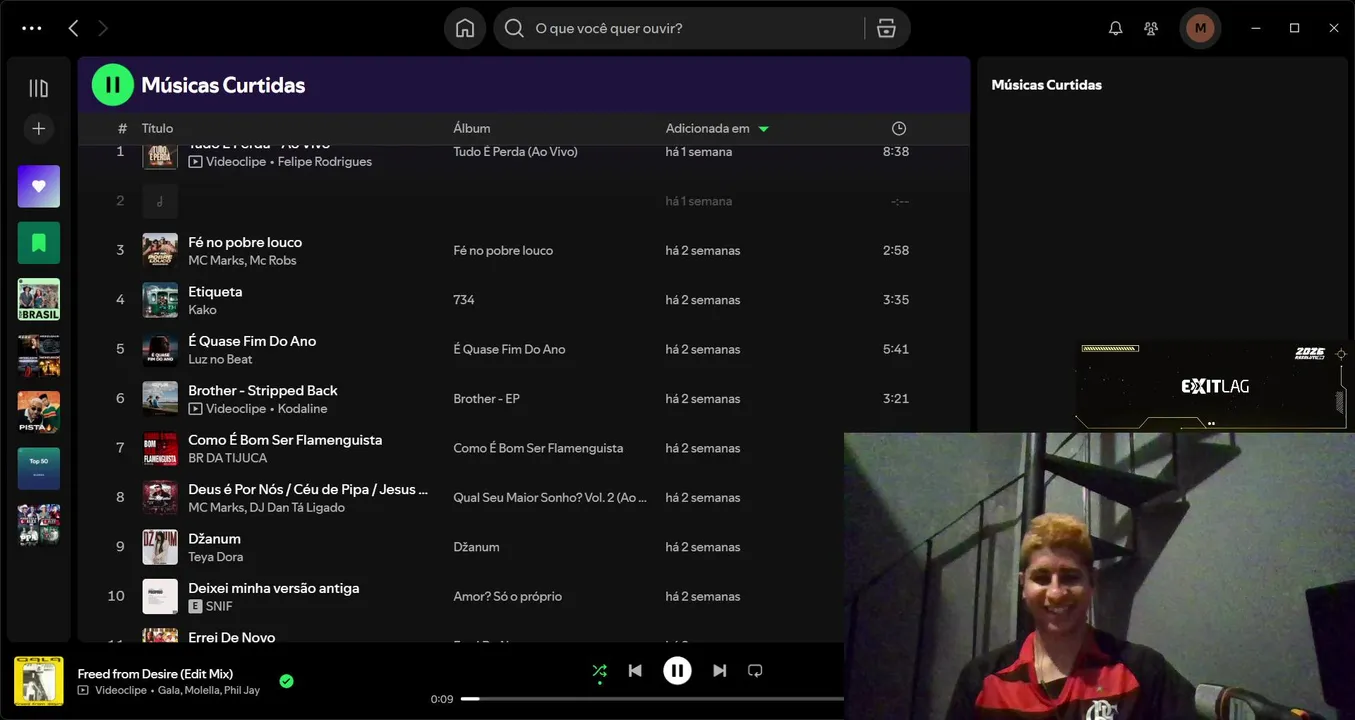Image resolution: width=1355 pixels, height=720 pixels.
Task: Open artist Teya Dora
Action: point(216,557)
